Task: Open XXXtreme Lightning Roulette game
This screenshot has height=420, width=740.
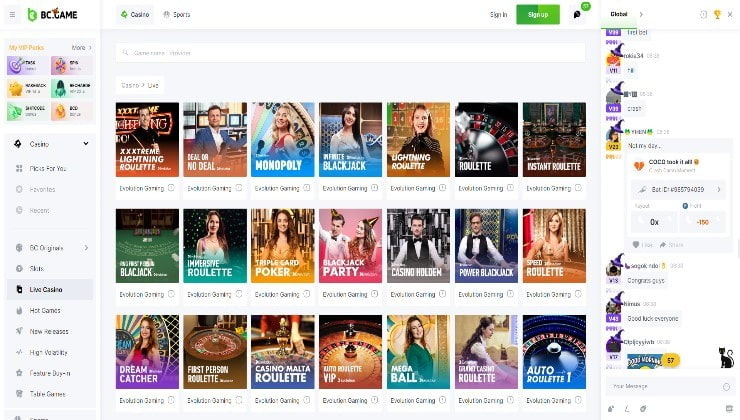Action: (x=147, y=140)
